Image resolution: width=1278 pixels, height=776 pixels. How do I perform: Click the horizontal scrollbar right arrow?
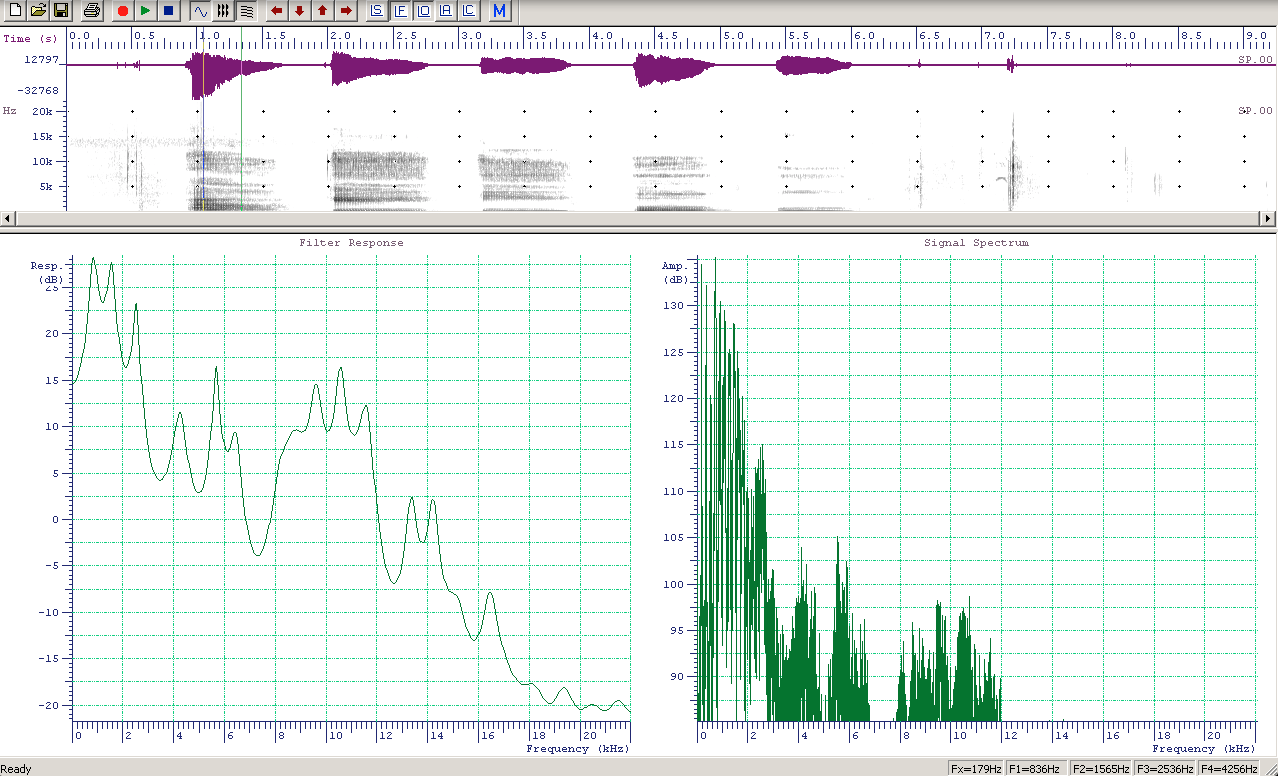pyautogui.click(x=1270, y=219)
